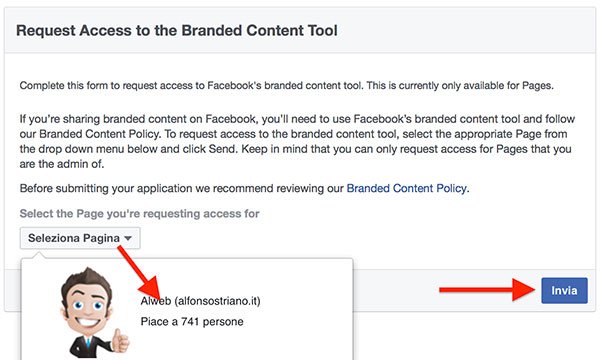Image resolution: width=600 pixels, height=360 pixels.
Task: Click the 'Complete this form to request access' sentence
Action: (286, 85)
